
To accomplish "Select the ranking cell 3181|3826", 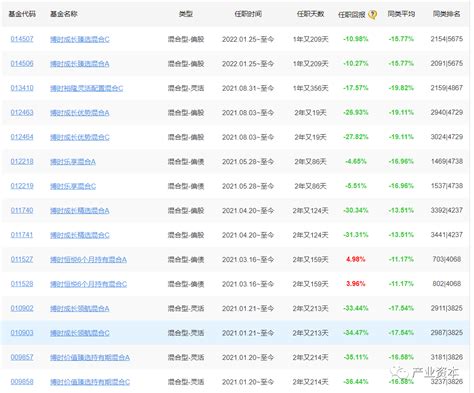I will click(x=446, y=357).
